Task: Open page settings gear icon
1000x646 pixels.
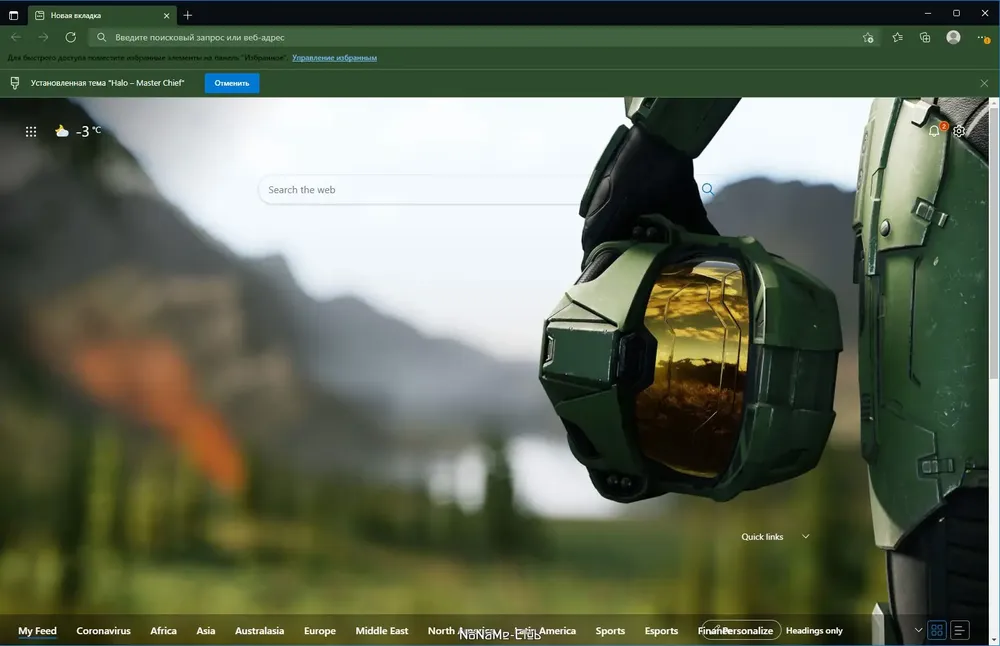Action: point(959,131)
